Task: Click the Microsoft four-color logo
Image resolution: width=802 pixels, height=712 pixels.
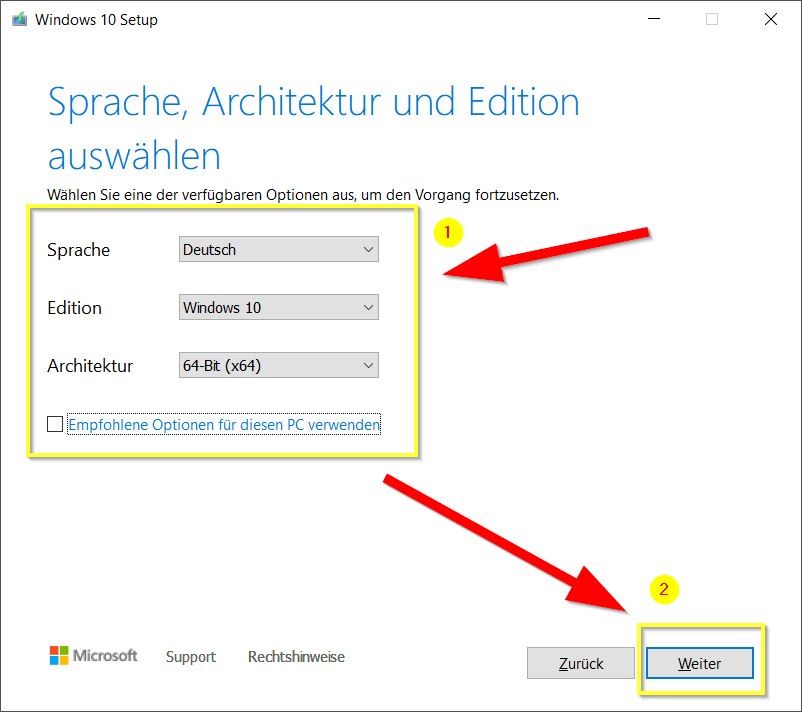Action: [60, 656]
